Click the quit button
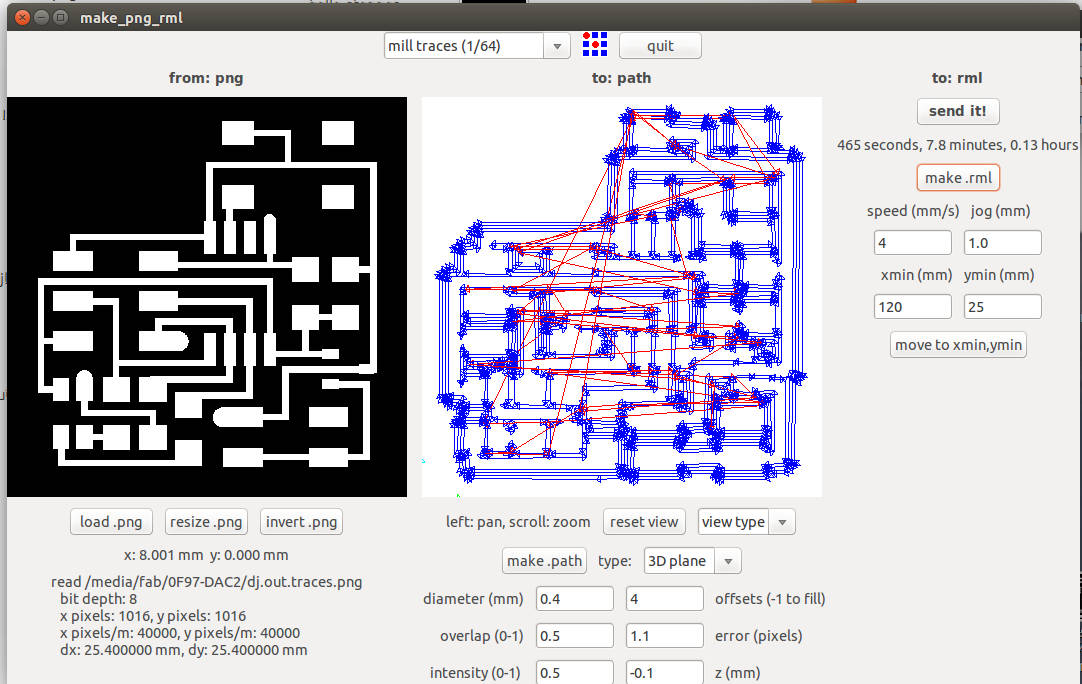This screenshot has width=1082, height=684. pyautogui.click(x=660, y=46)
